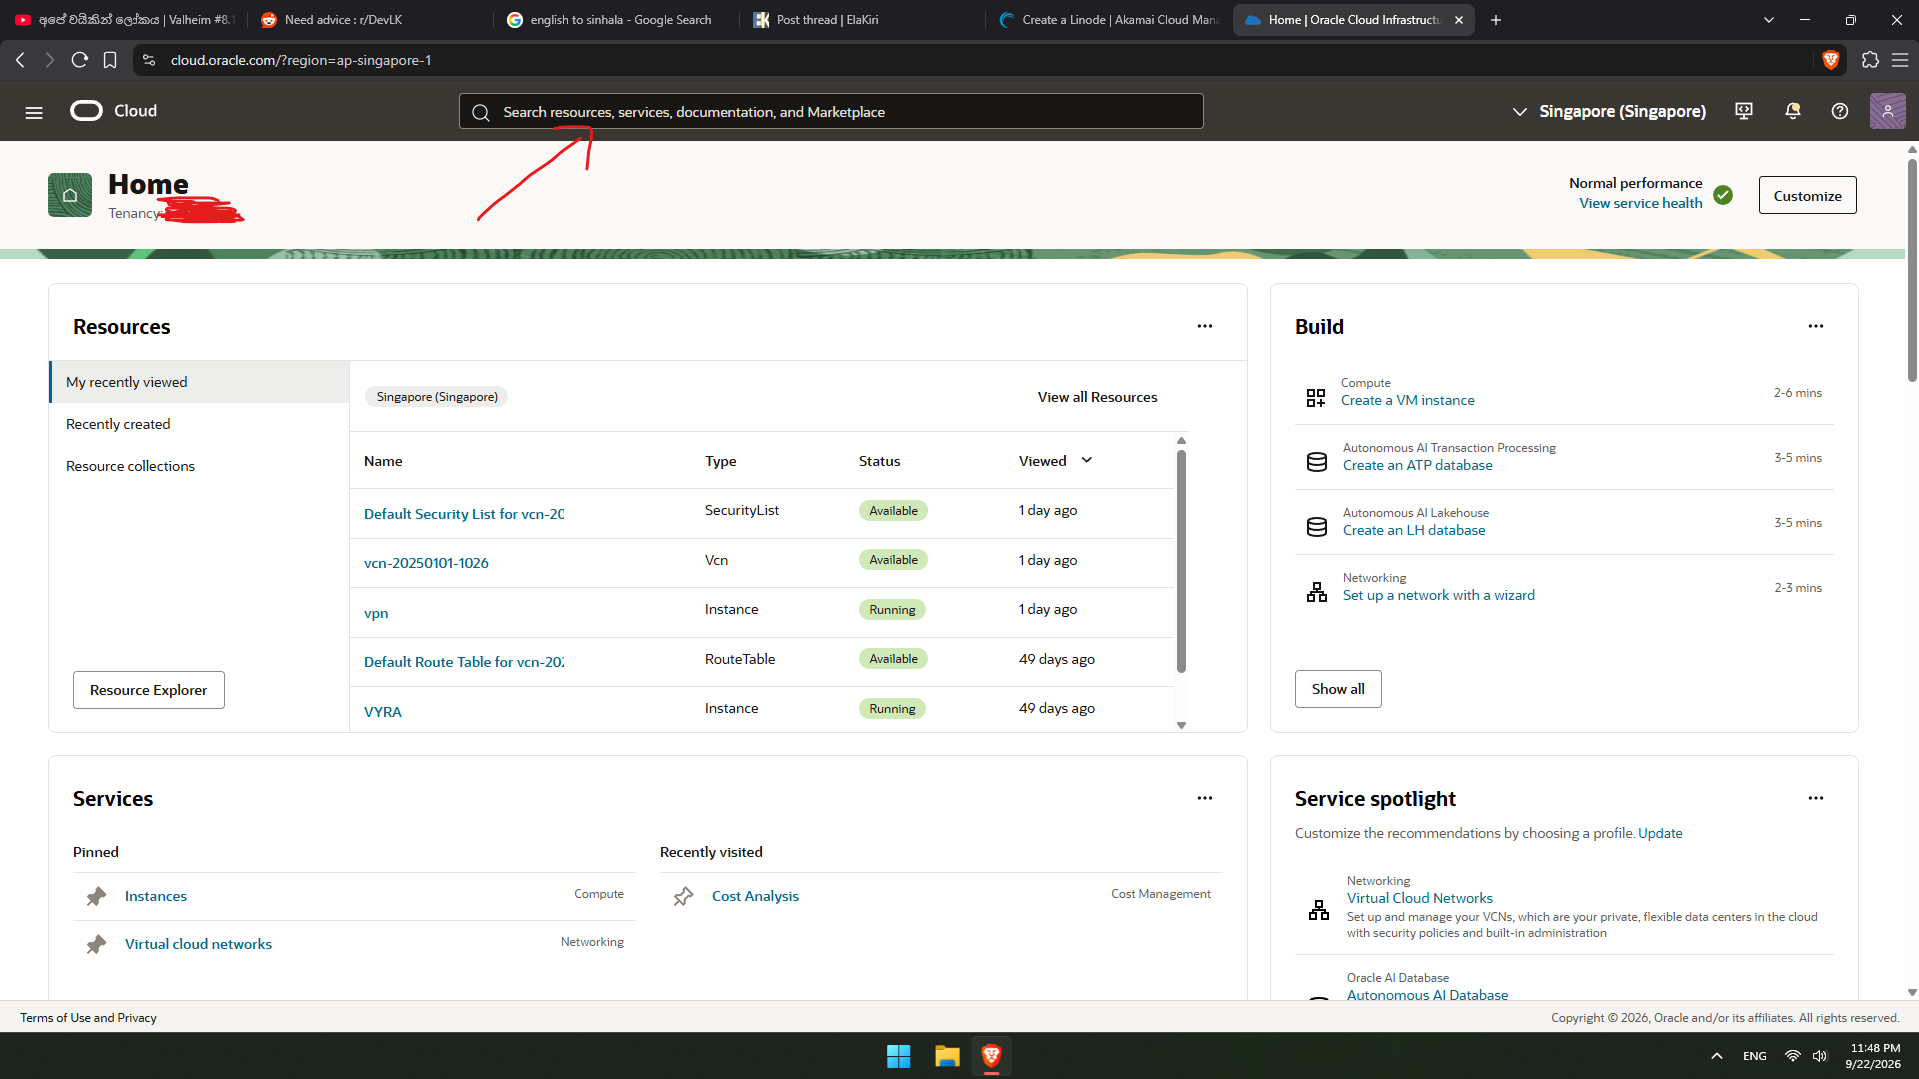
Task: Click Show all in Build panel
Action: click(x=1338, y=689)
